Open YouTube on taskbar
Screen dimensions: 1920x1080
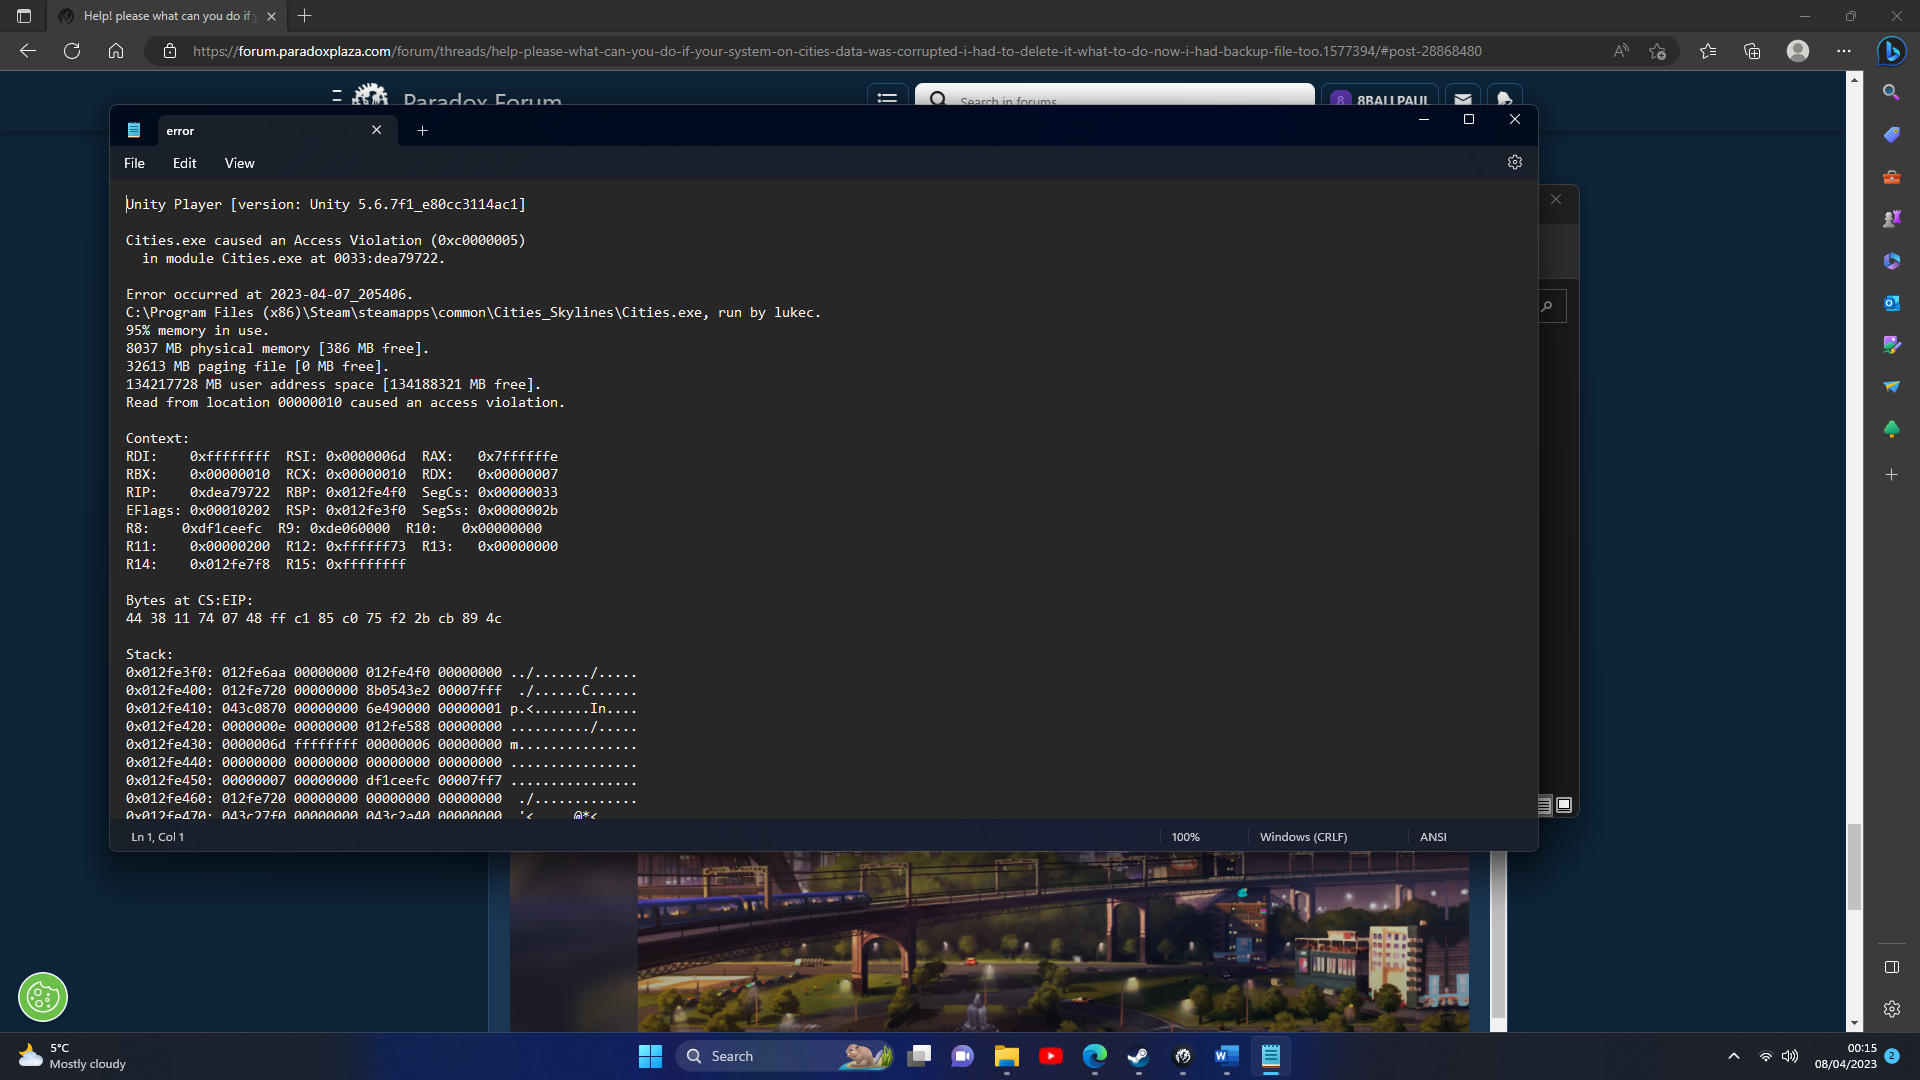pyautogui.click(x=1051, y=1056)
